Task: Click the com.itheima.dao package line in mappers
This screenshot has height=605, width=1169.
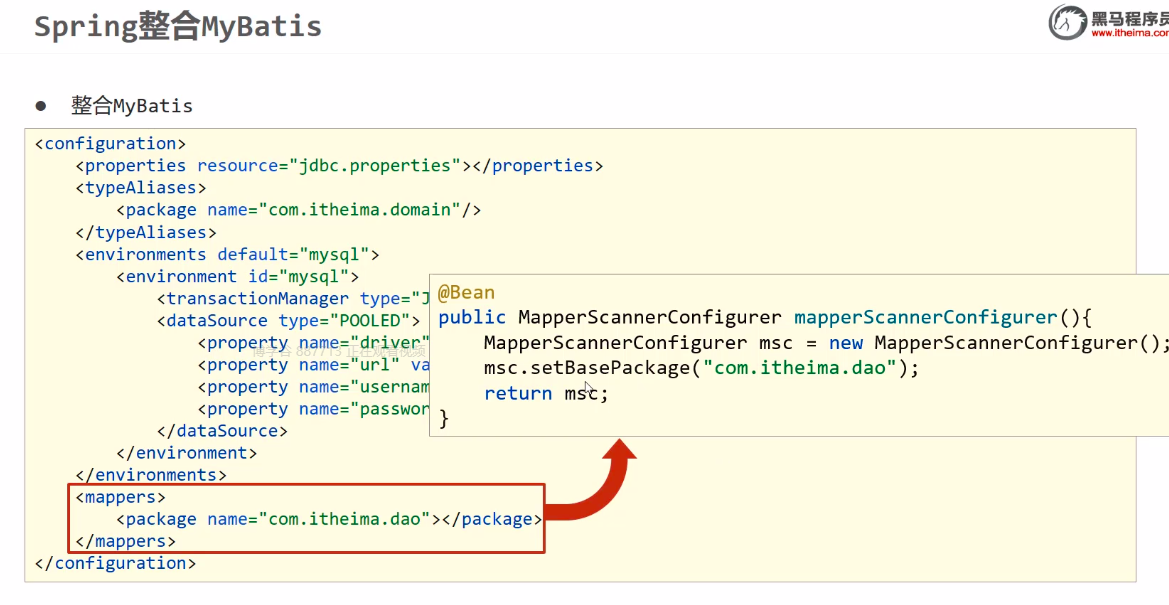Action: pyautogui.click(x=329, y=519)
